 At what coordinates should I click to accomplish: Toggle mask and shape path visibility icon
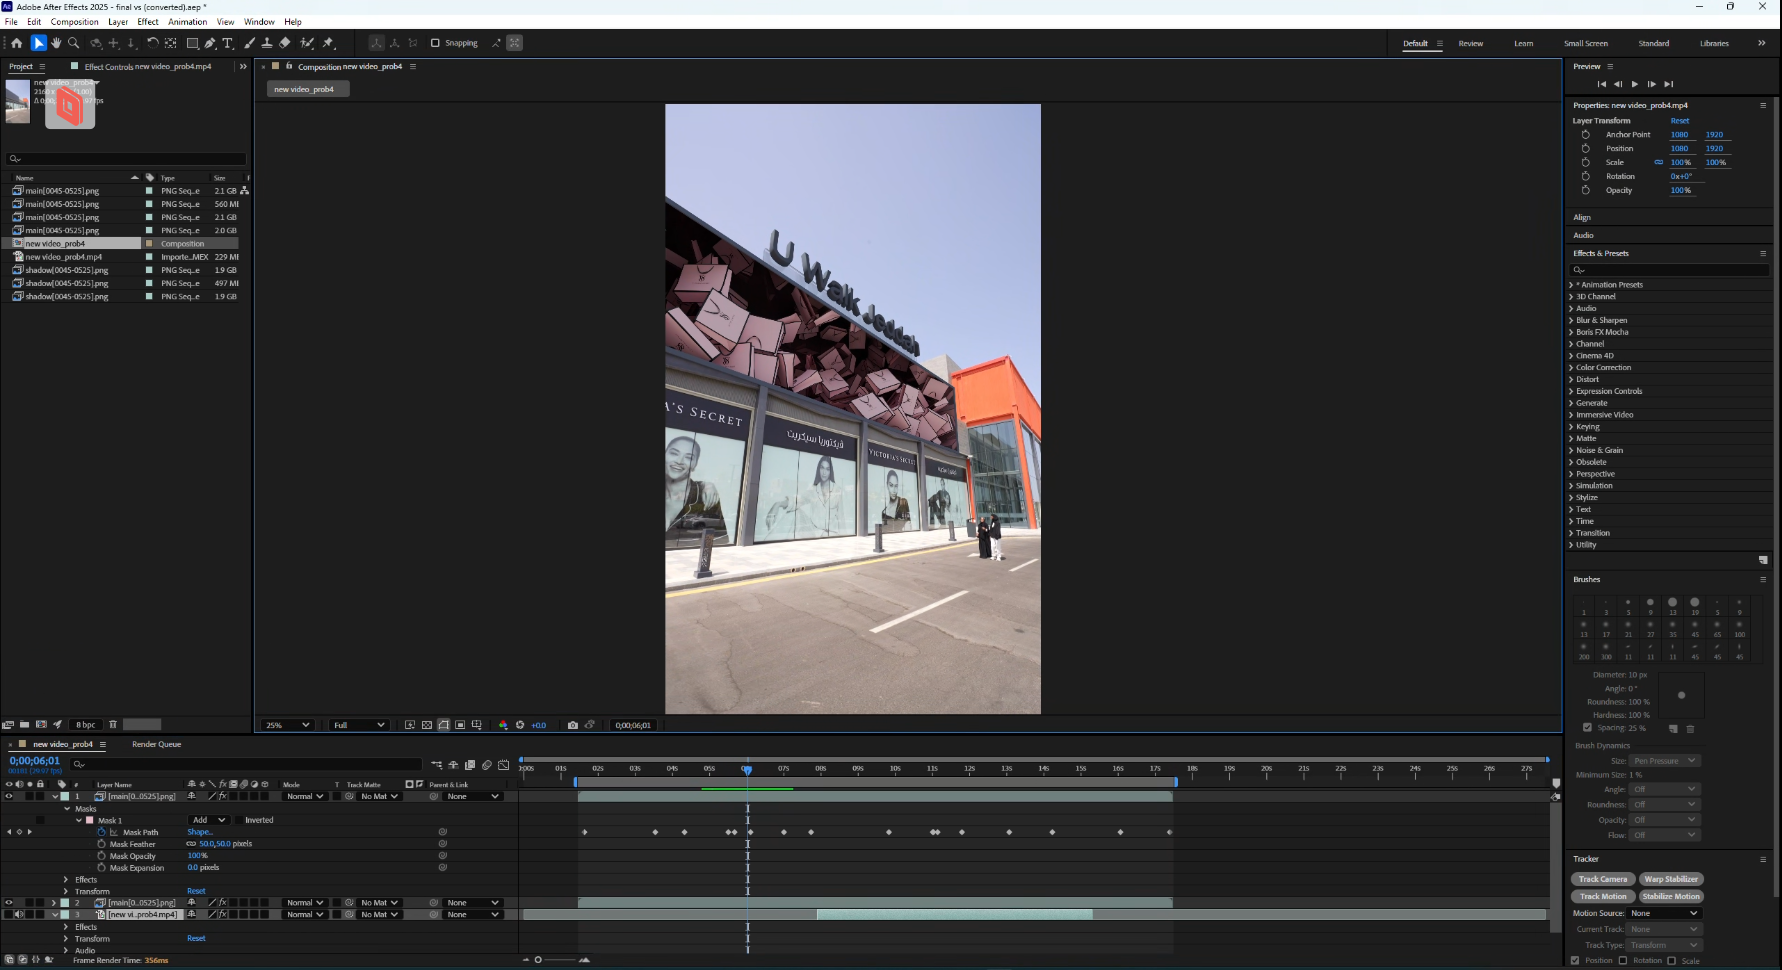(443, 725)
